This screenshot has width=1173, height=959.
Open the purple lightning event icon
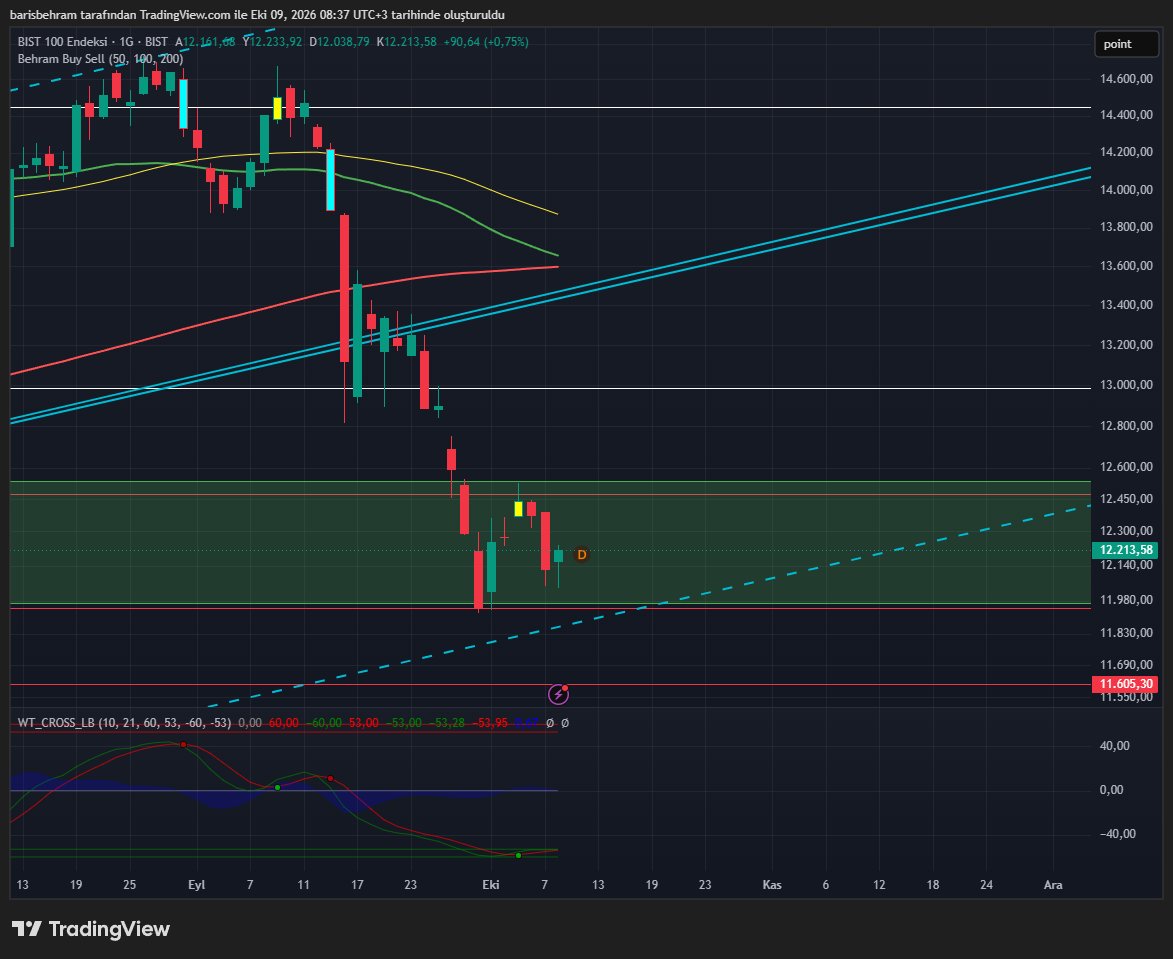coord(558,694)
